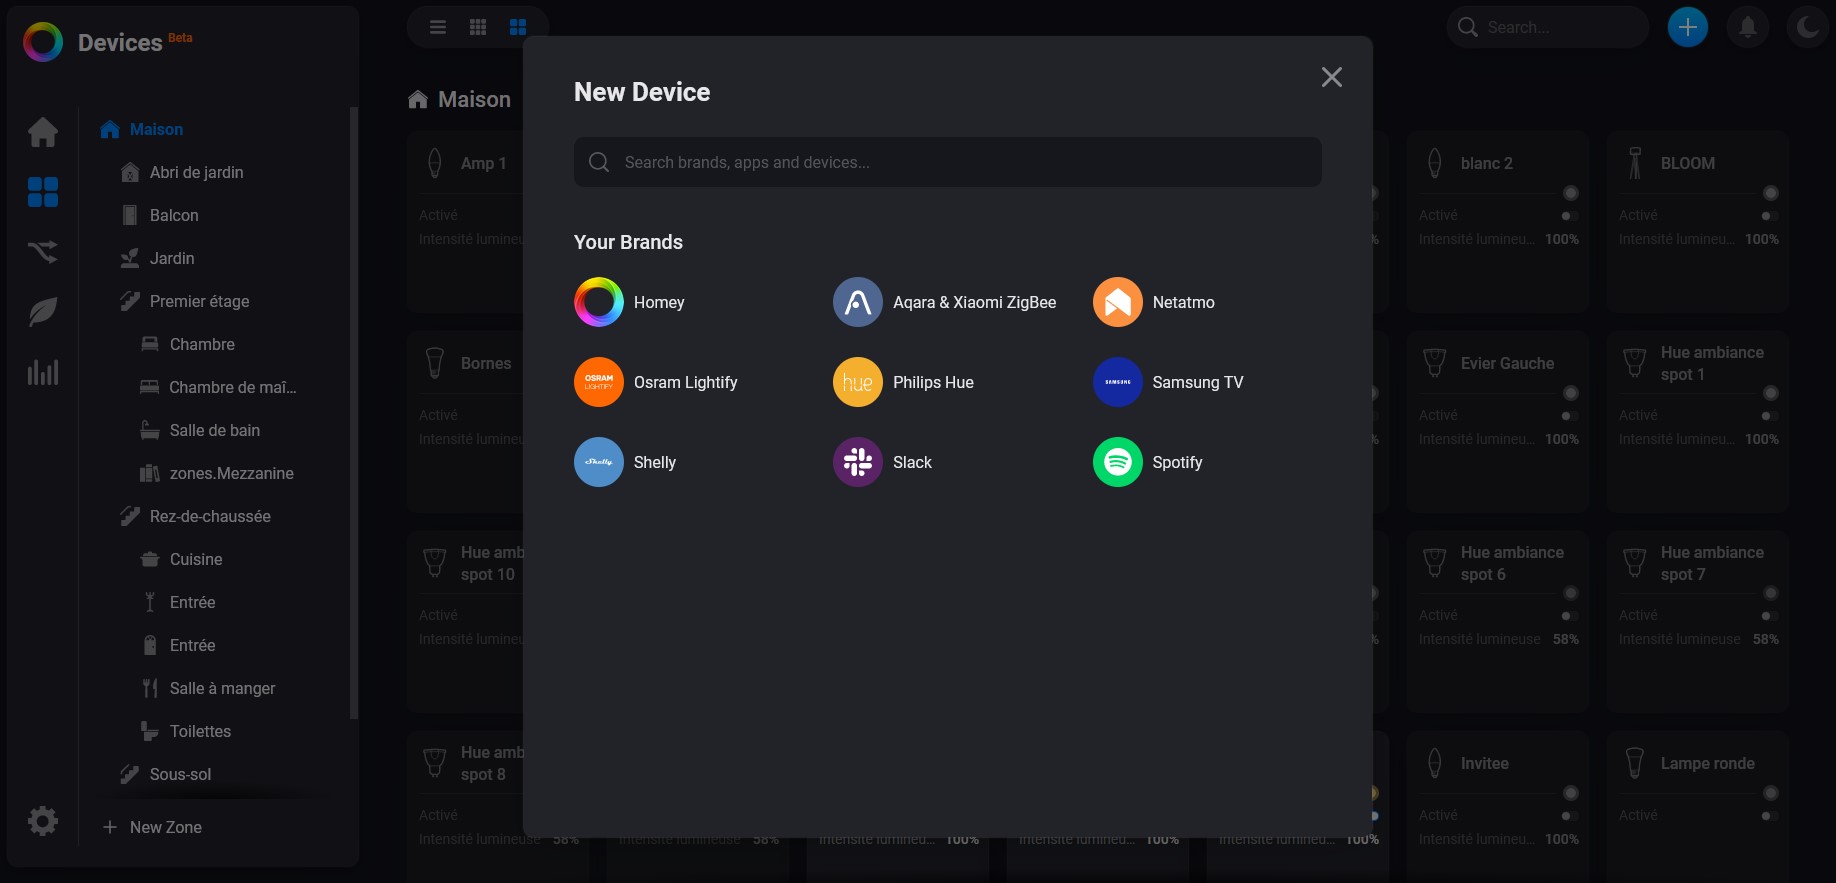Open the Energy leaf icon in the left rail

pyautogui.click(x=43, y=312)
